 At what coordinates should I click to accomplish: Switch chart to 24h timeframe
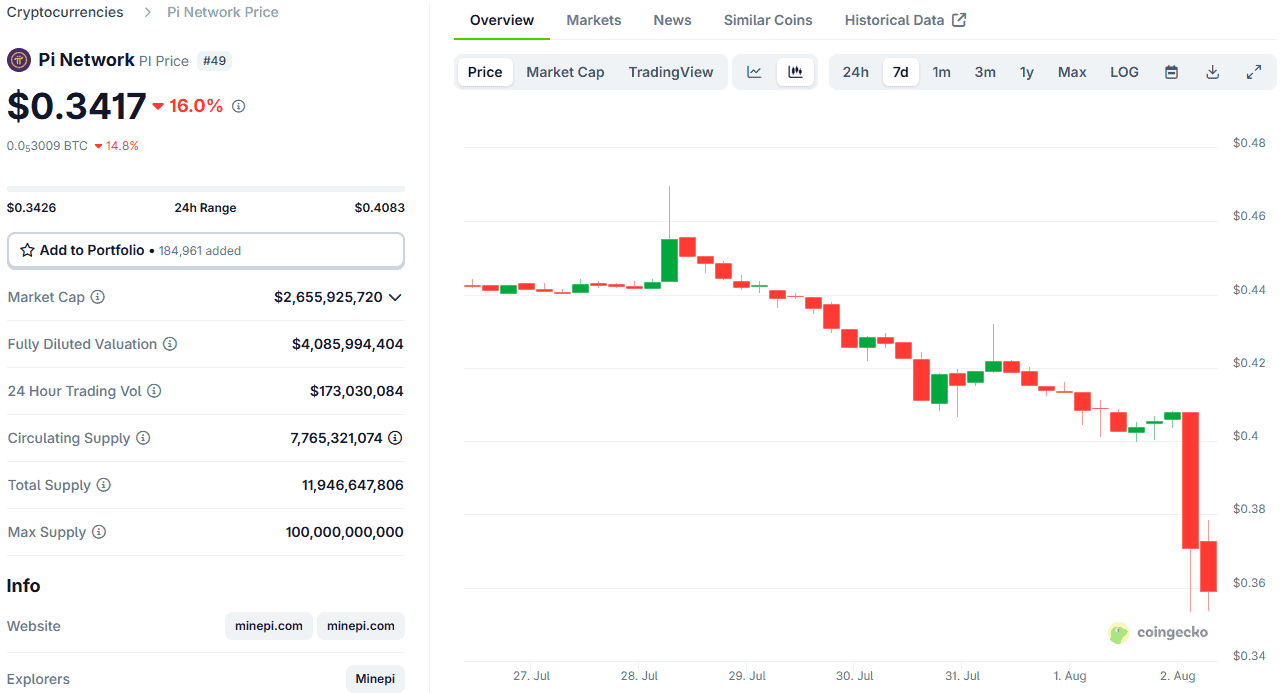[x=855, y=71]
